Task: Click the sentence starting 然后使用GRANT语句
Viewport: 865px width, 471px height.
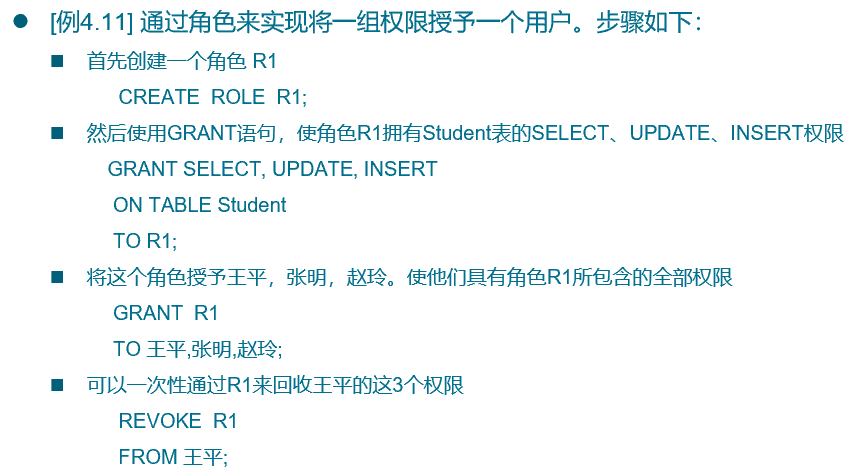Action: (465, 133)
